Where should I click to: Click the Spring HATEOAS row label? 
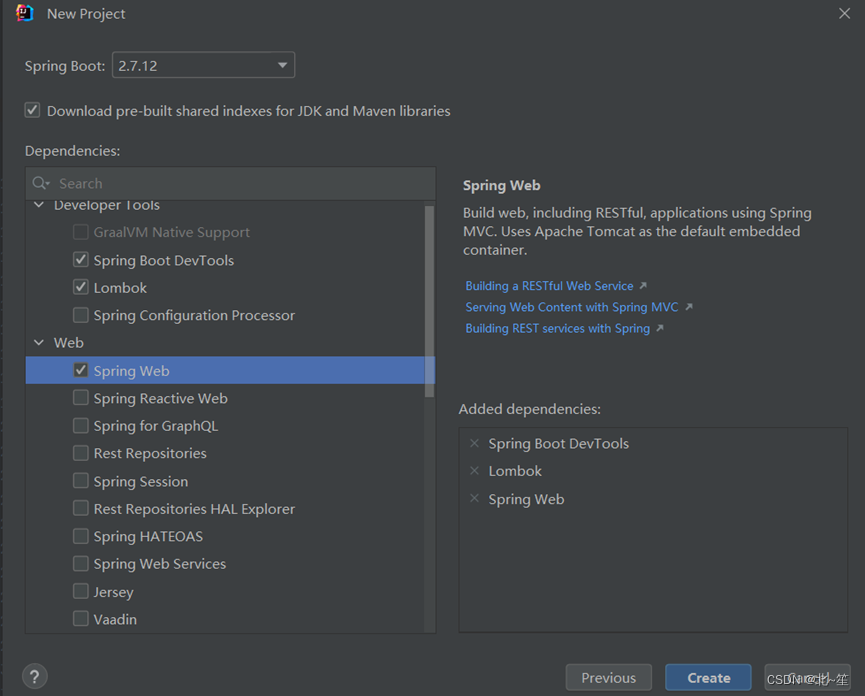click(148, 536)
